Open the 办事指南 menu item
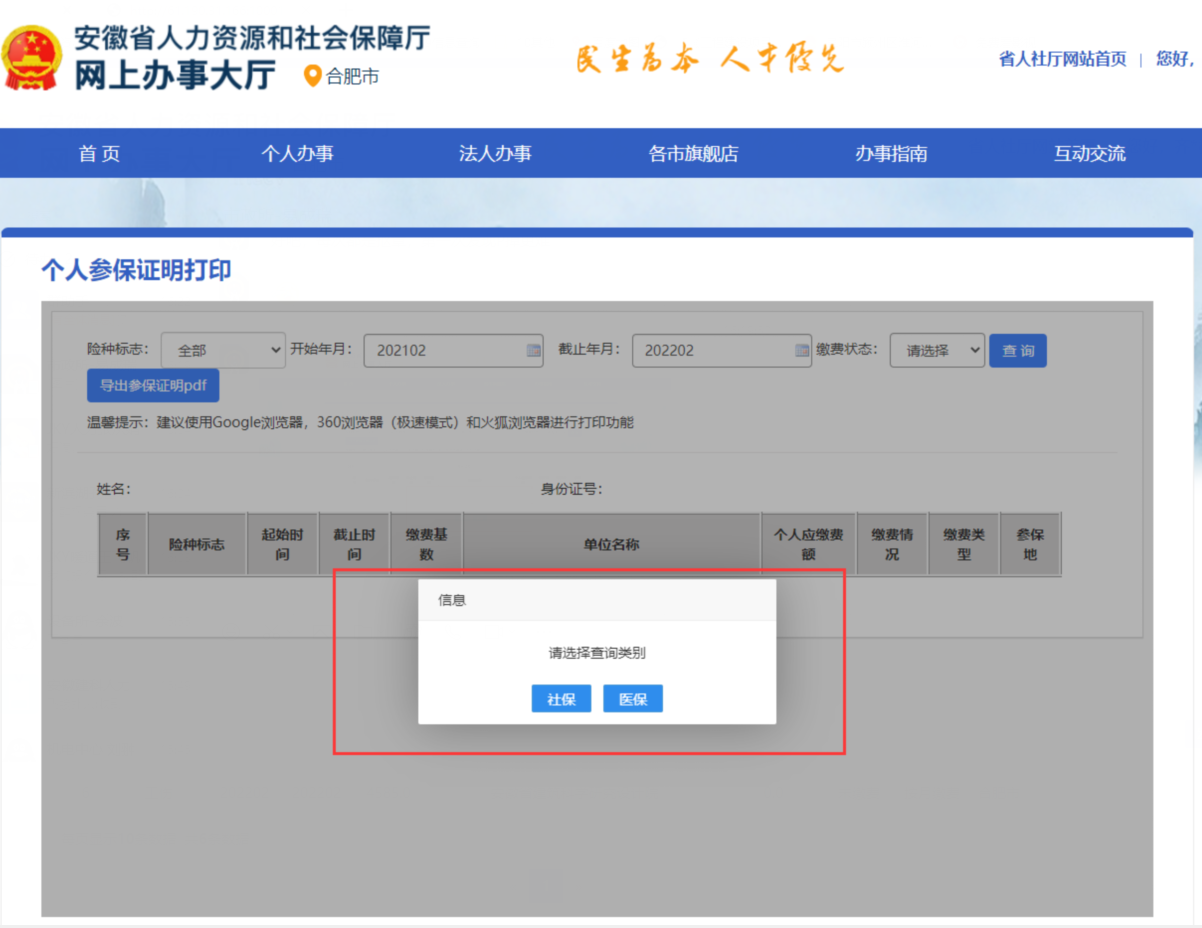The image size is (1202, 928). click(891, 154)
